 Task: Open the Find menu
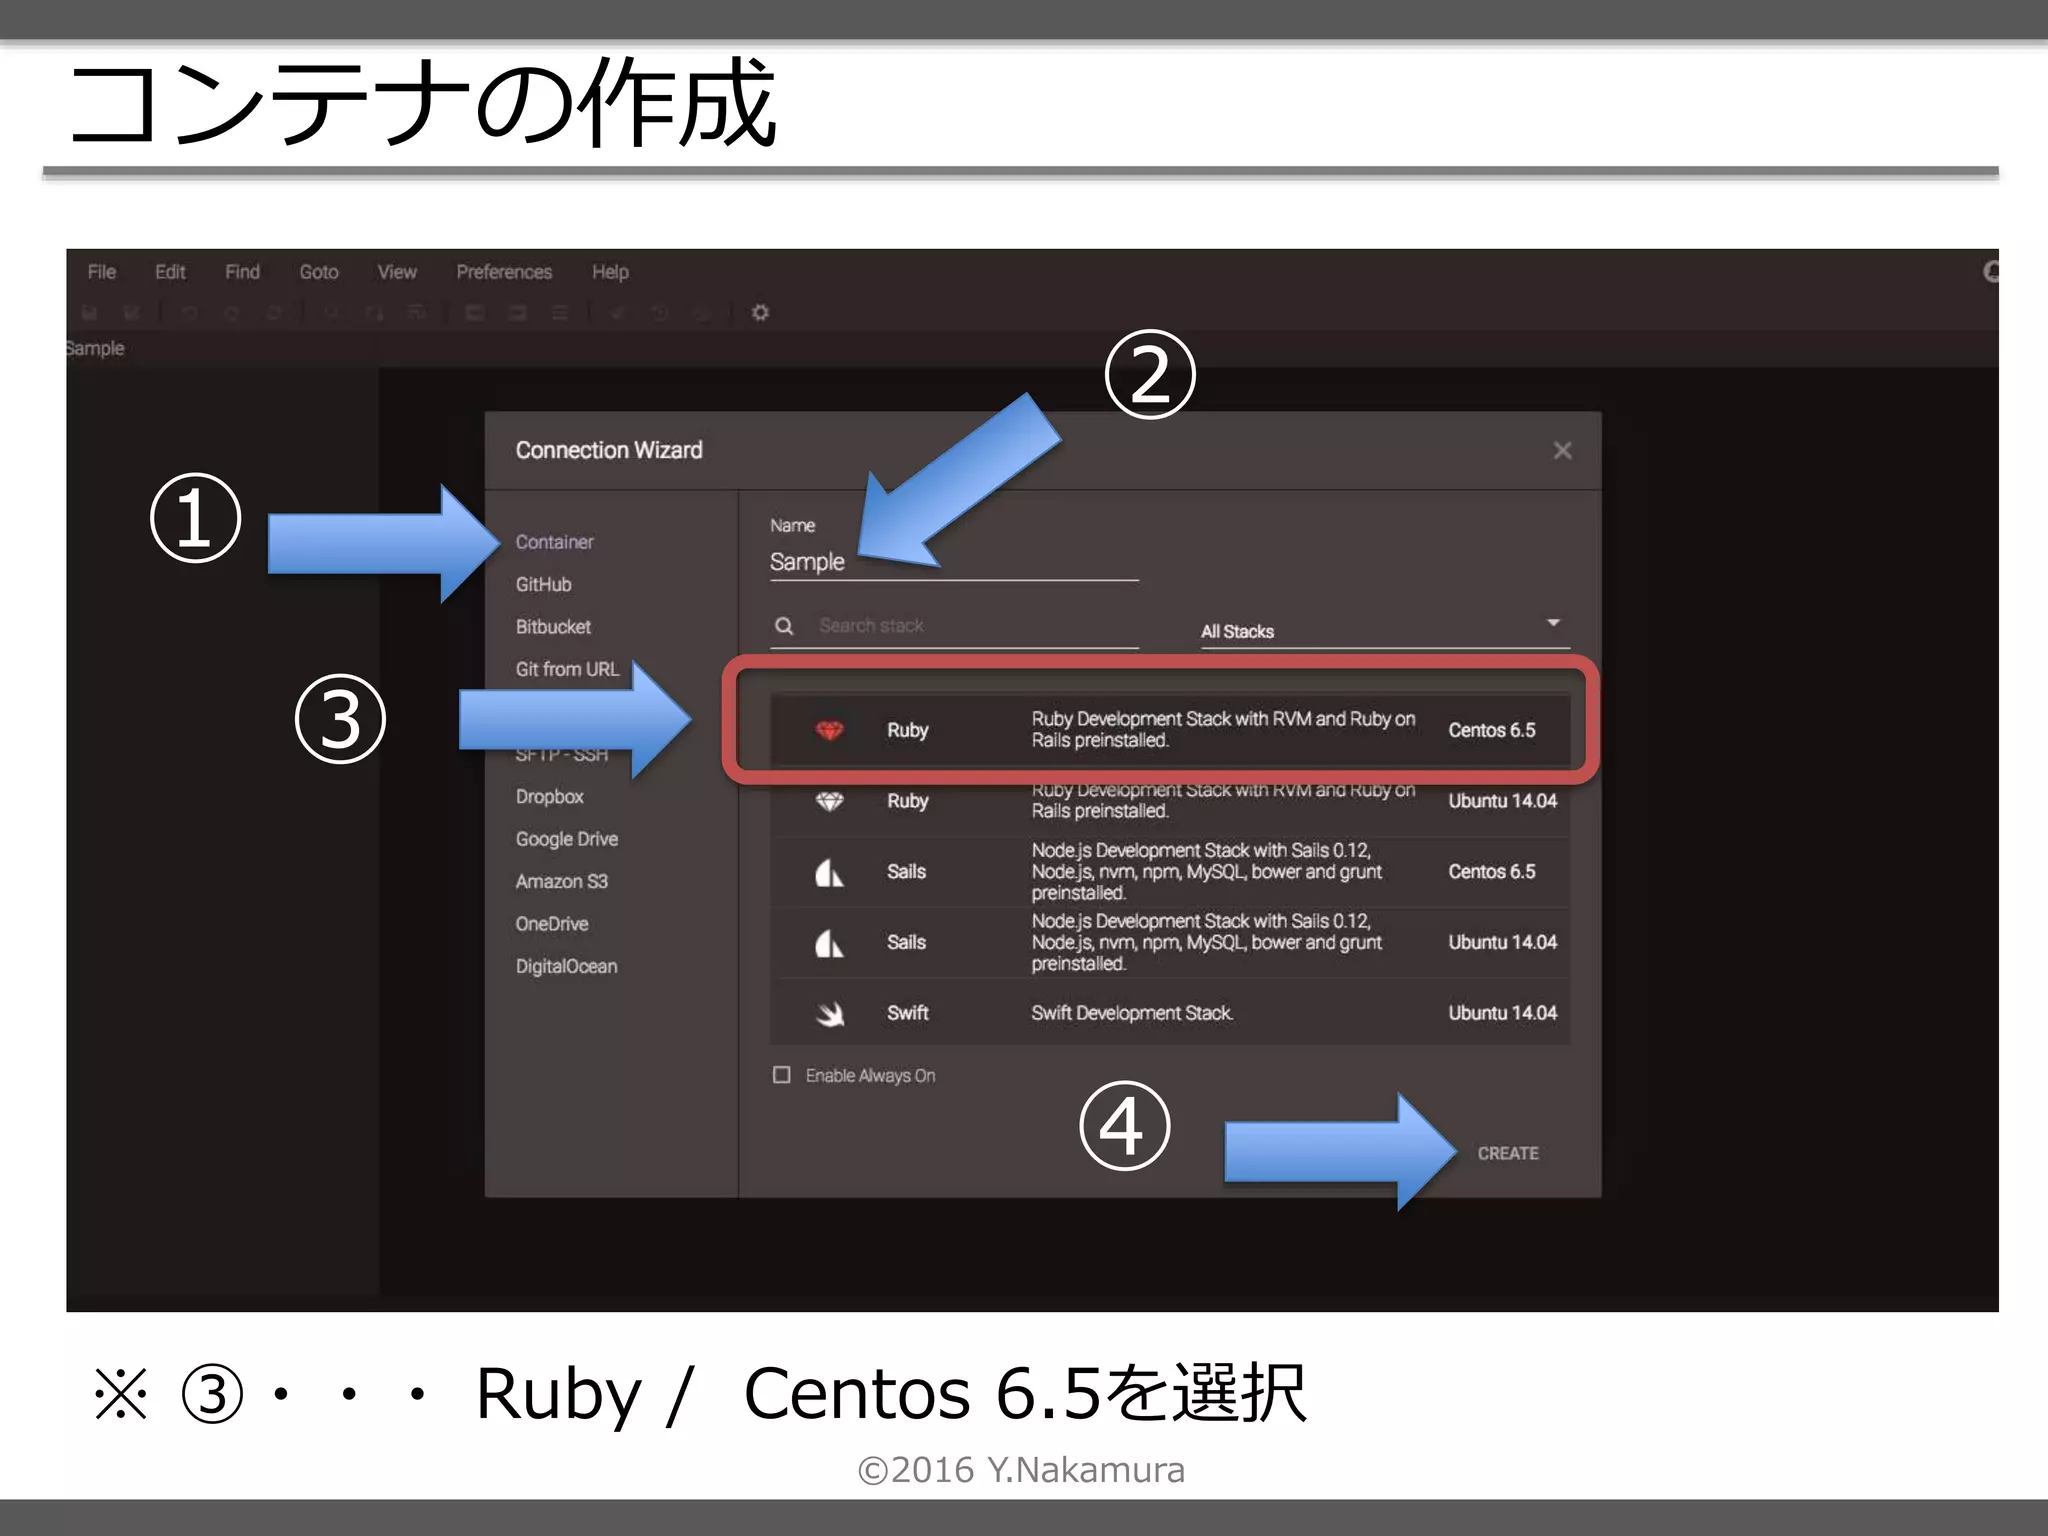(x=242, y=272)
